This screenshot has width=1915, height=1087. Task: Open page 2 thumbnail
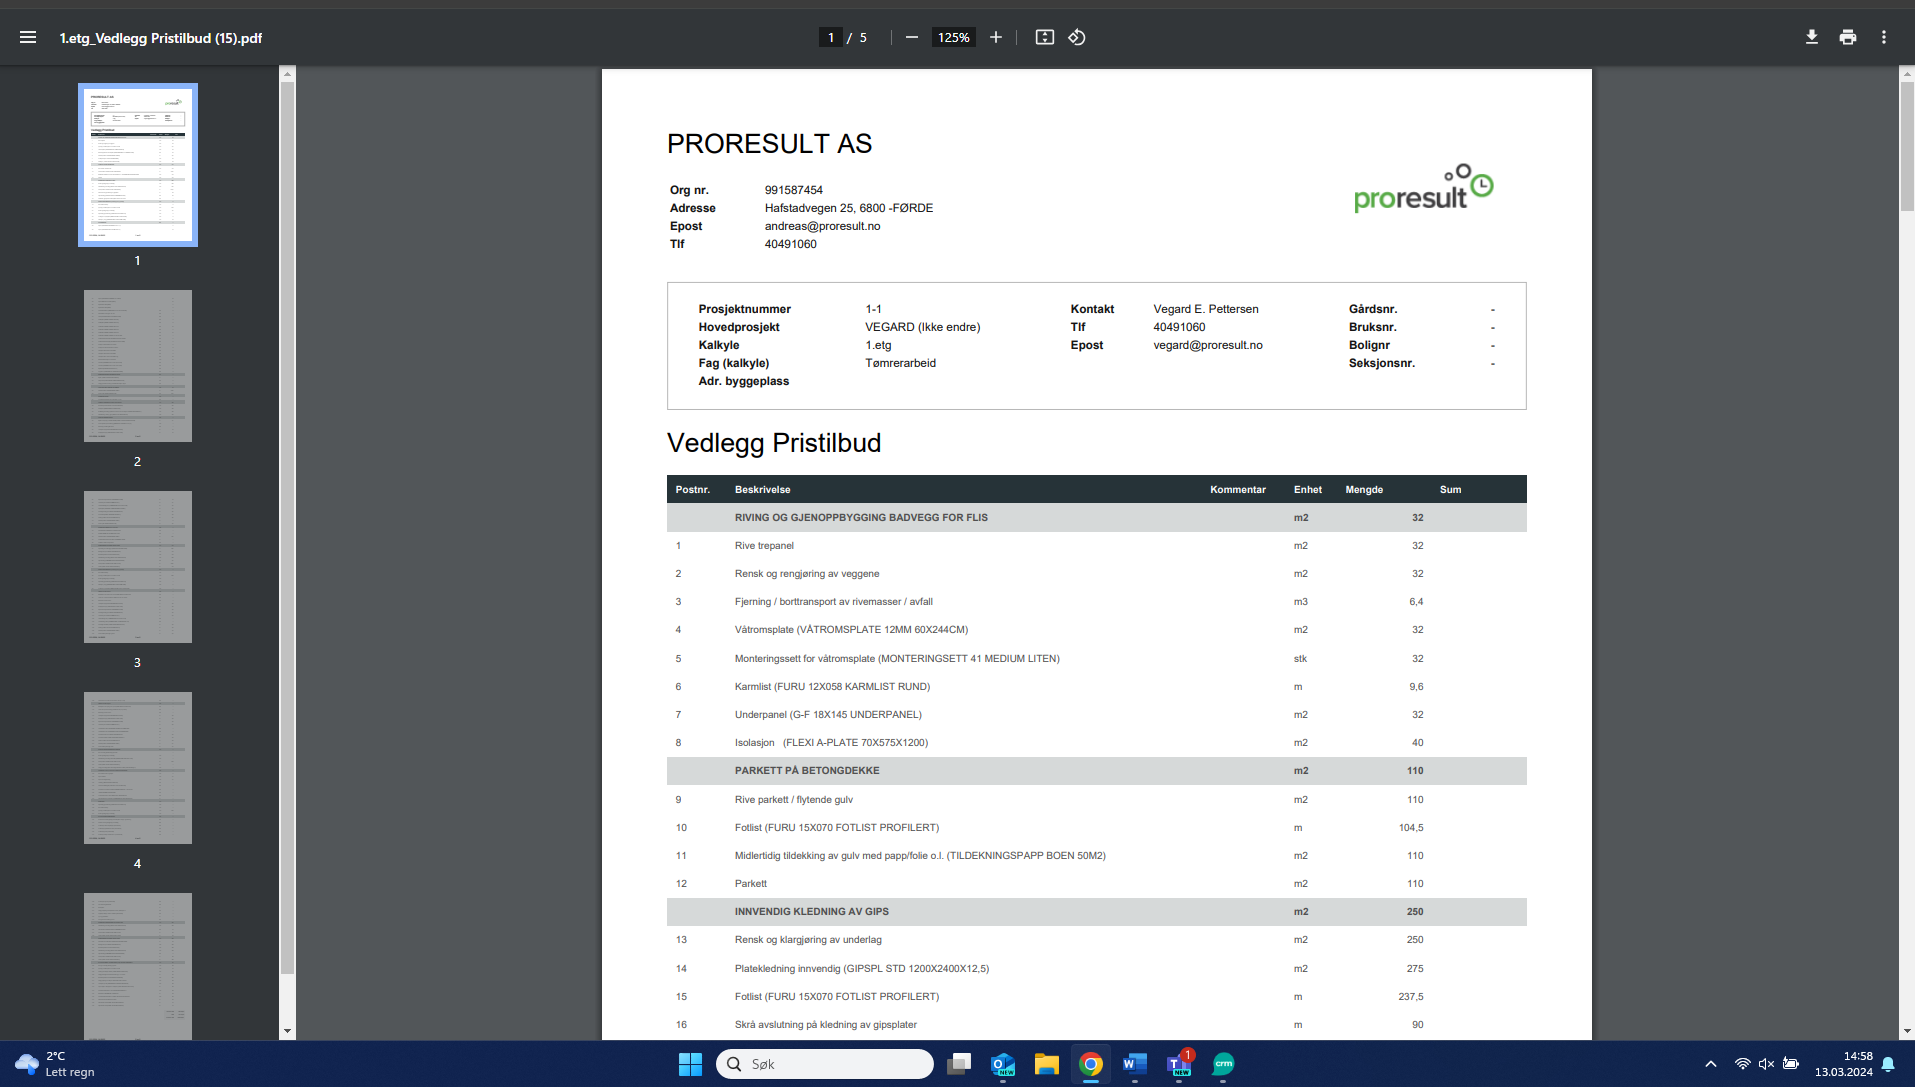pyautogui.click(x=138, y=366)
